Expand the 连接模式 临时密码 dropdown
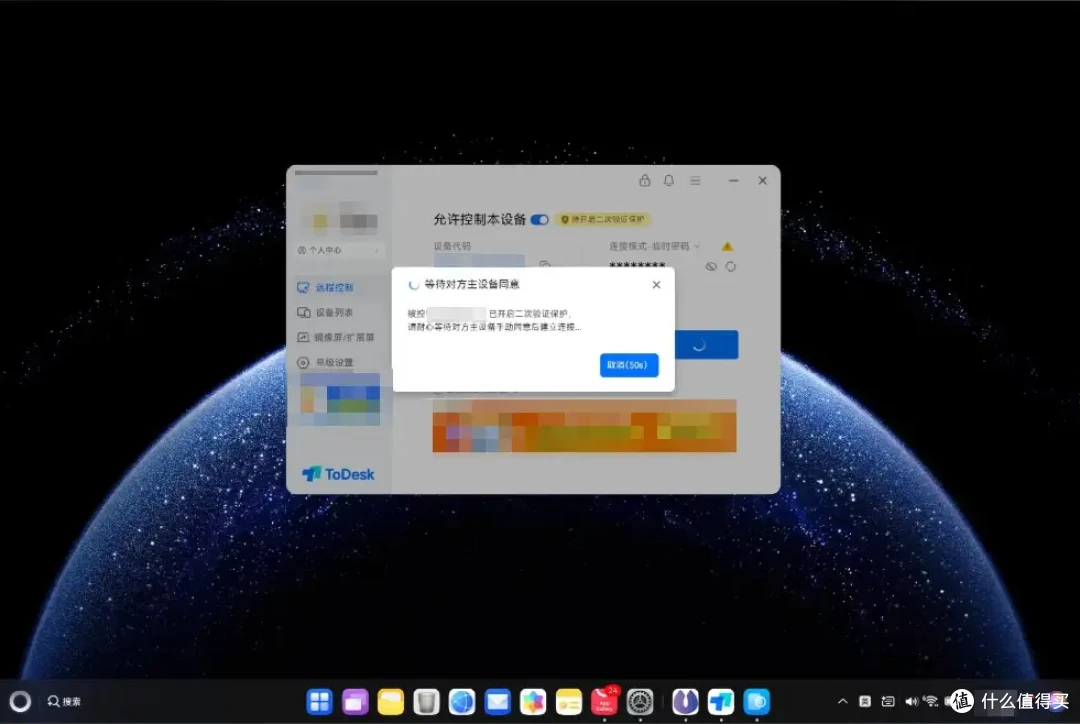 [x=654, y=246]
